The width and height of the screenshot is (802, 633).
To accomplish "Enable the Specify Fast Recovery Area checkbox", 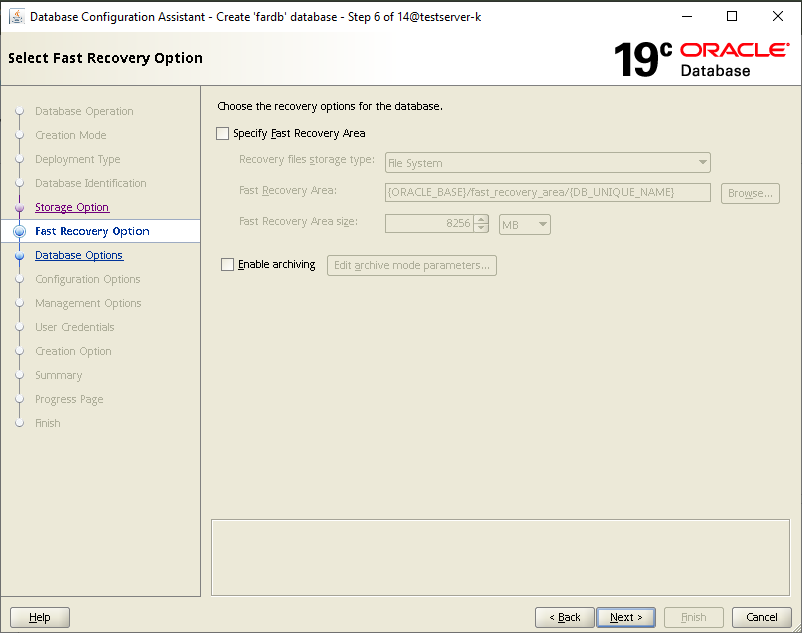I will (222, 133).
